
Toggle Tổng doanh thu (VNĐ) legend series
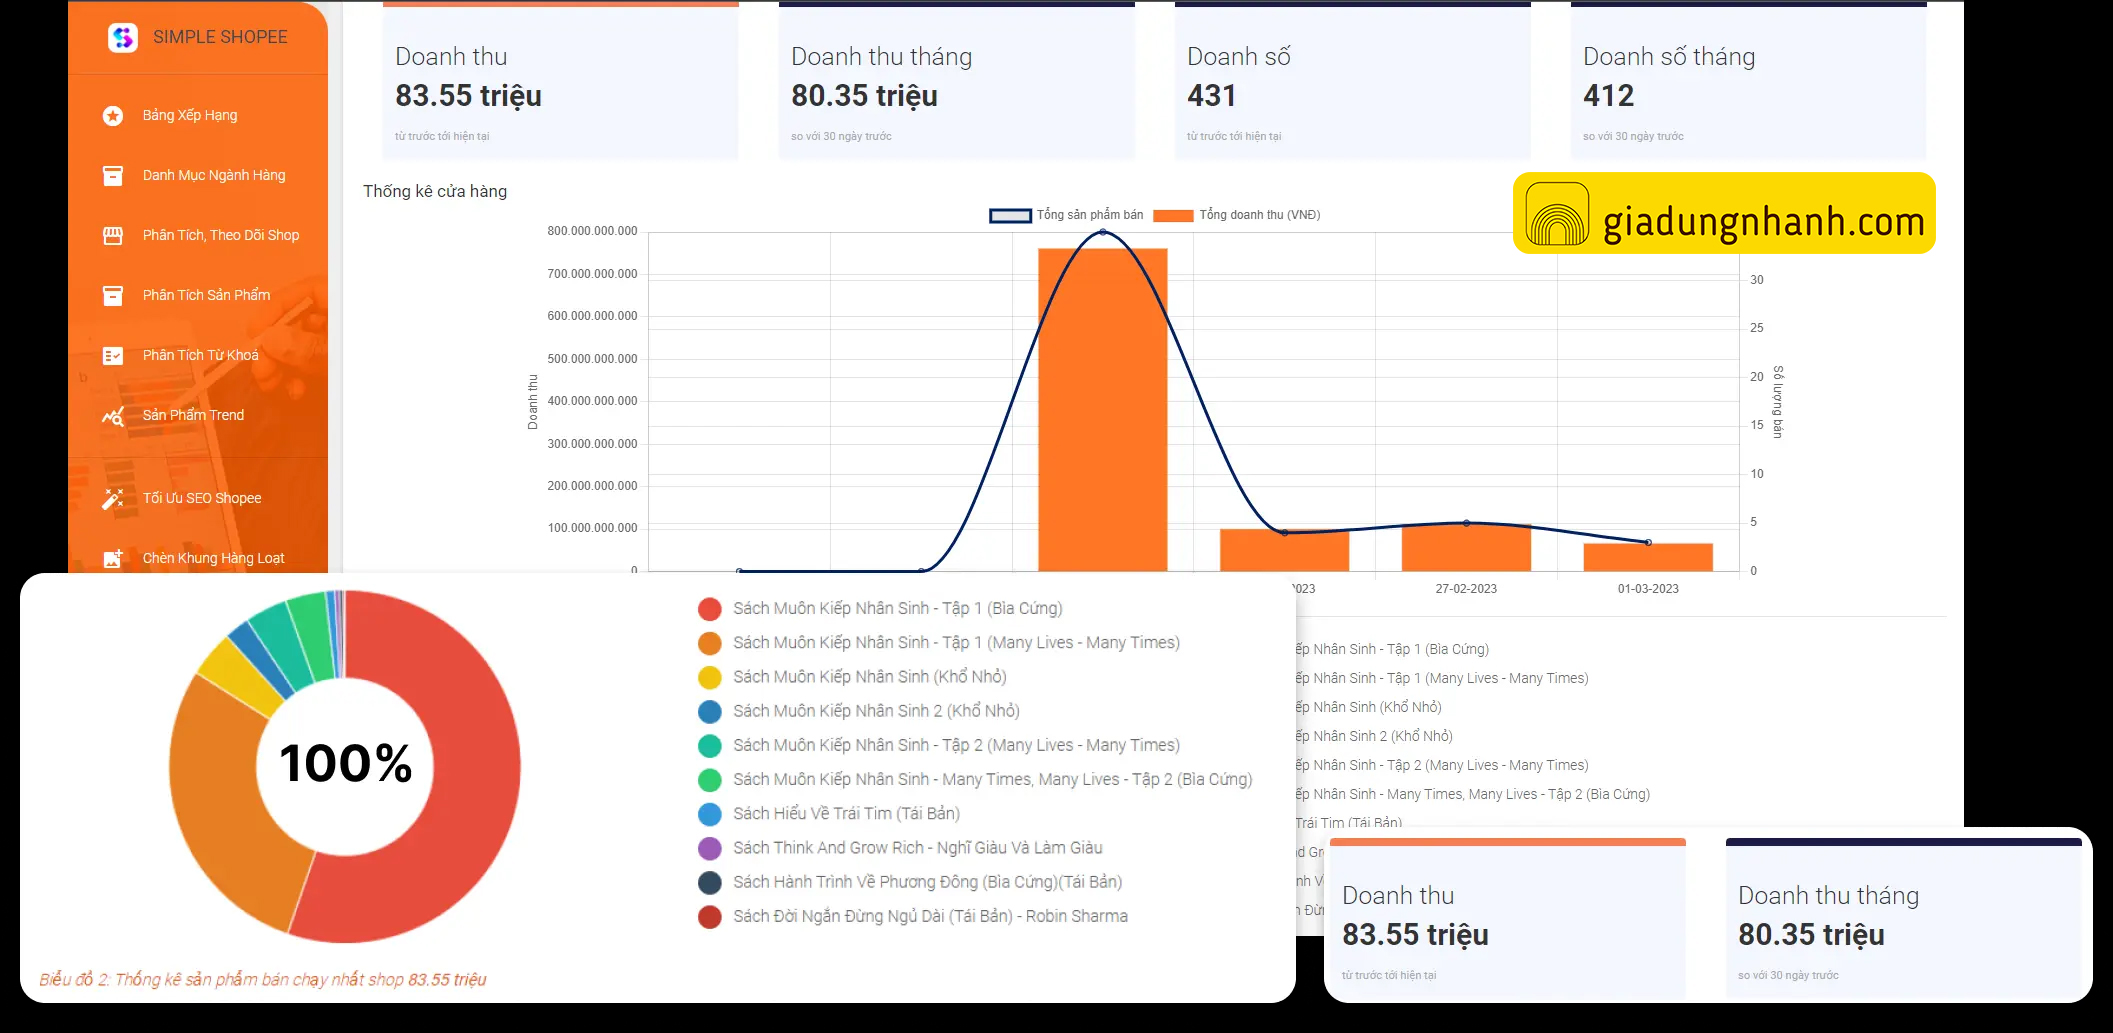pos(1237,215)
